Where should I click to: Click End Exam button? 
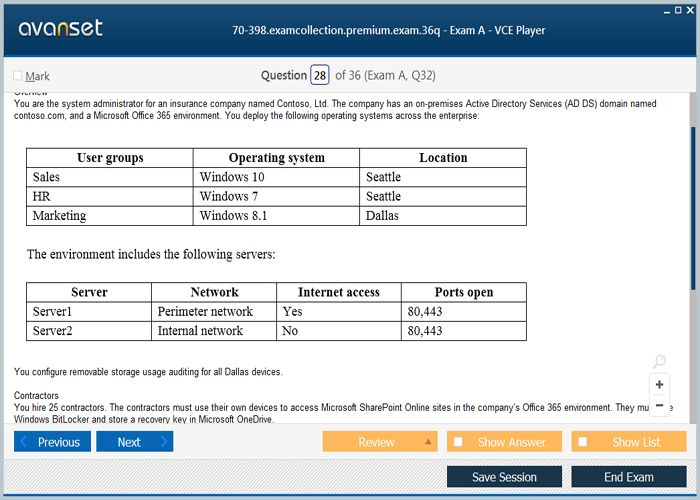pos(629,477)
